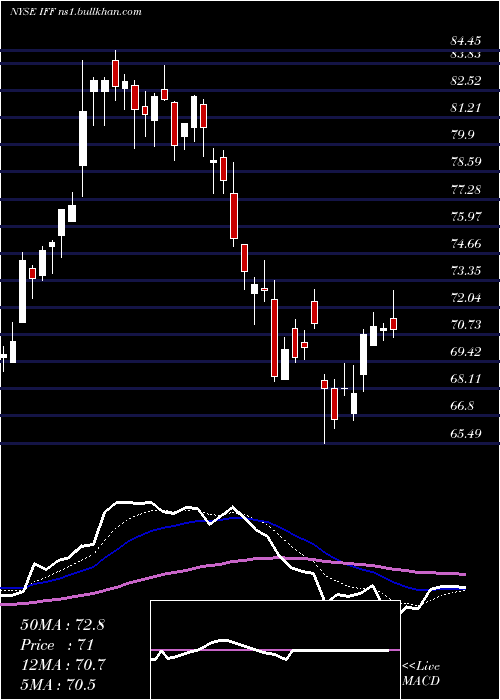Select the 66.8 price axis label

[x=462, y=407]
